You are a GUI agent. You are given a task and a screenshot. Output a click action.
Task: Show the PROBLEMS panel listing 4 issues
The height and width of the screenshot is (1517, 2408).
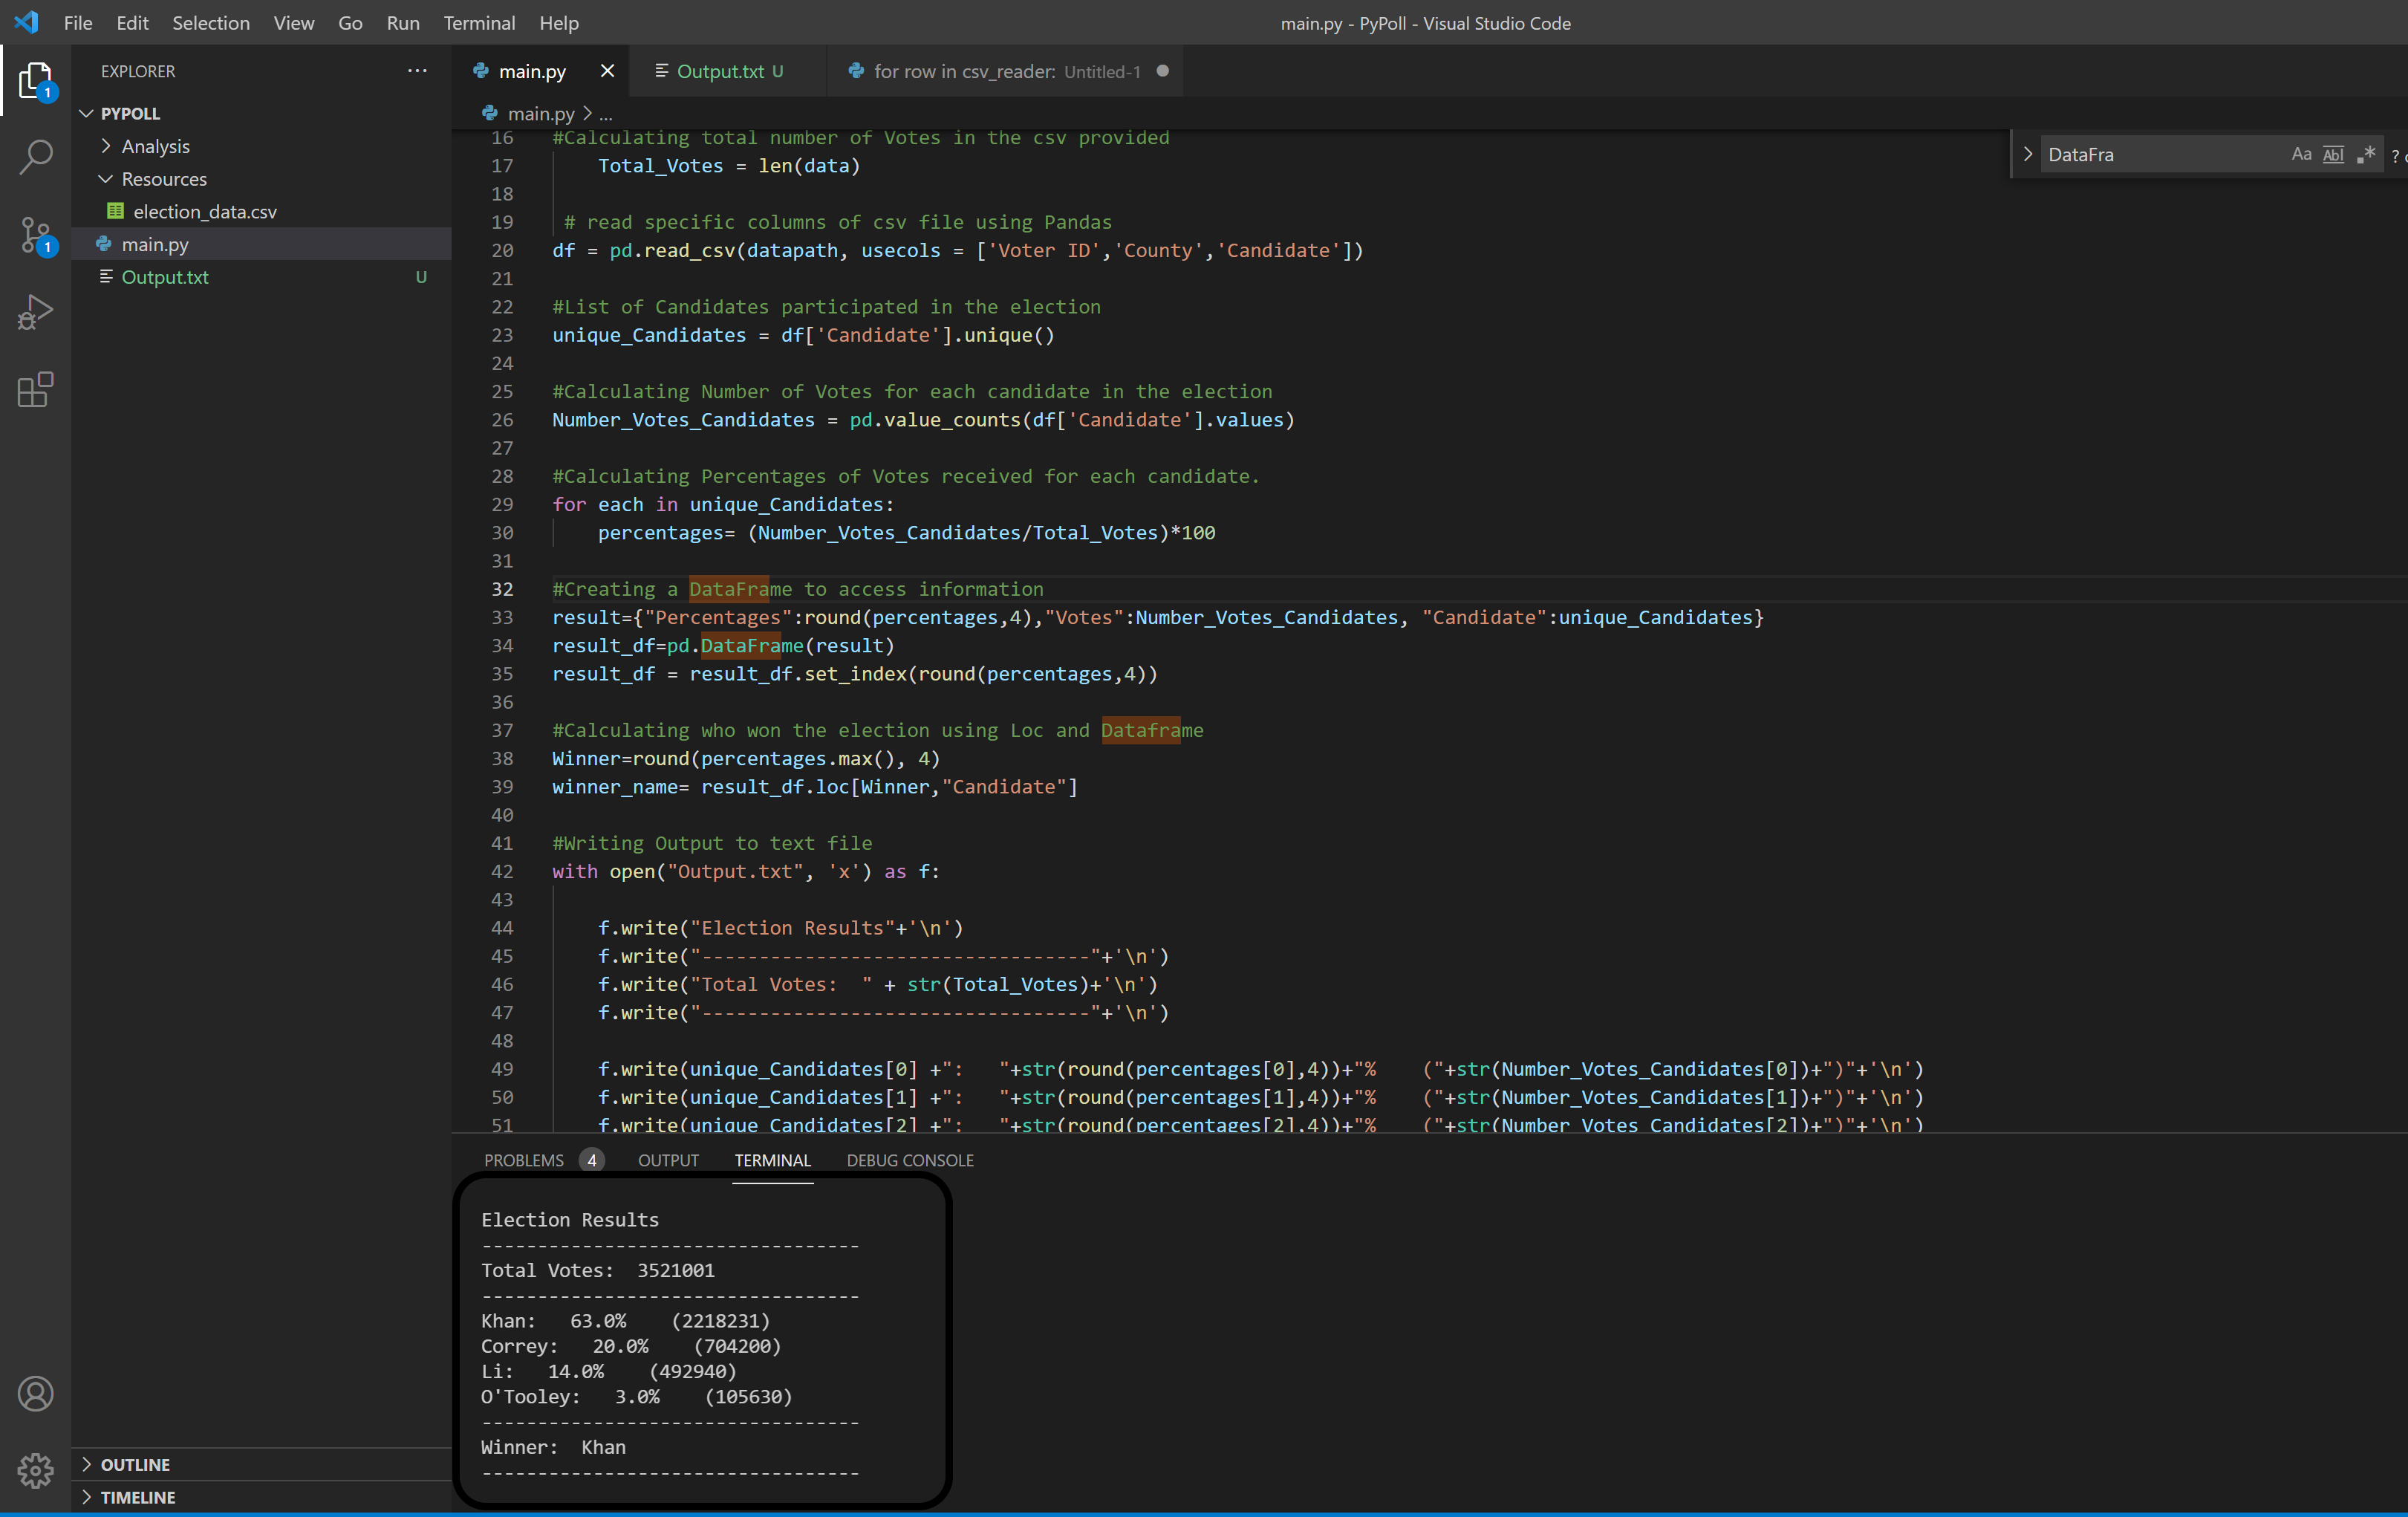tap(524, 1160)
